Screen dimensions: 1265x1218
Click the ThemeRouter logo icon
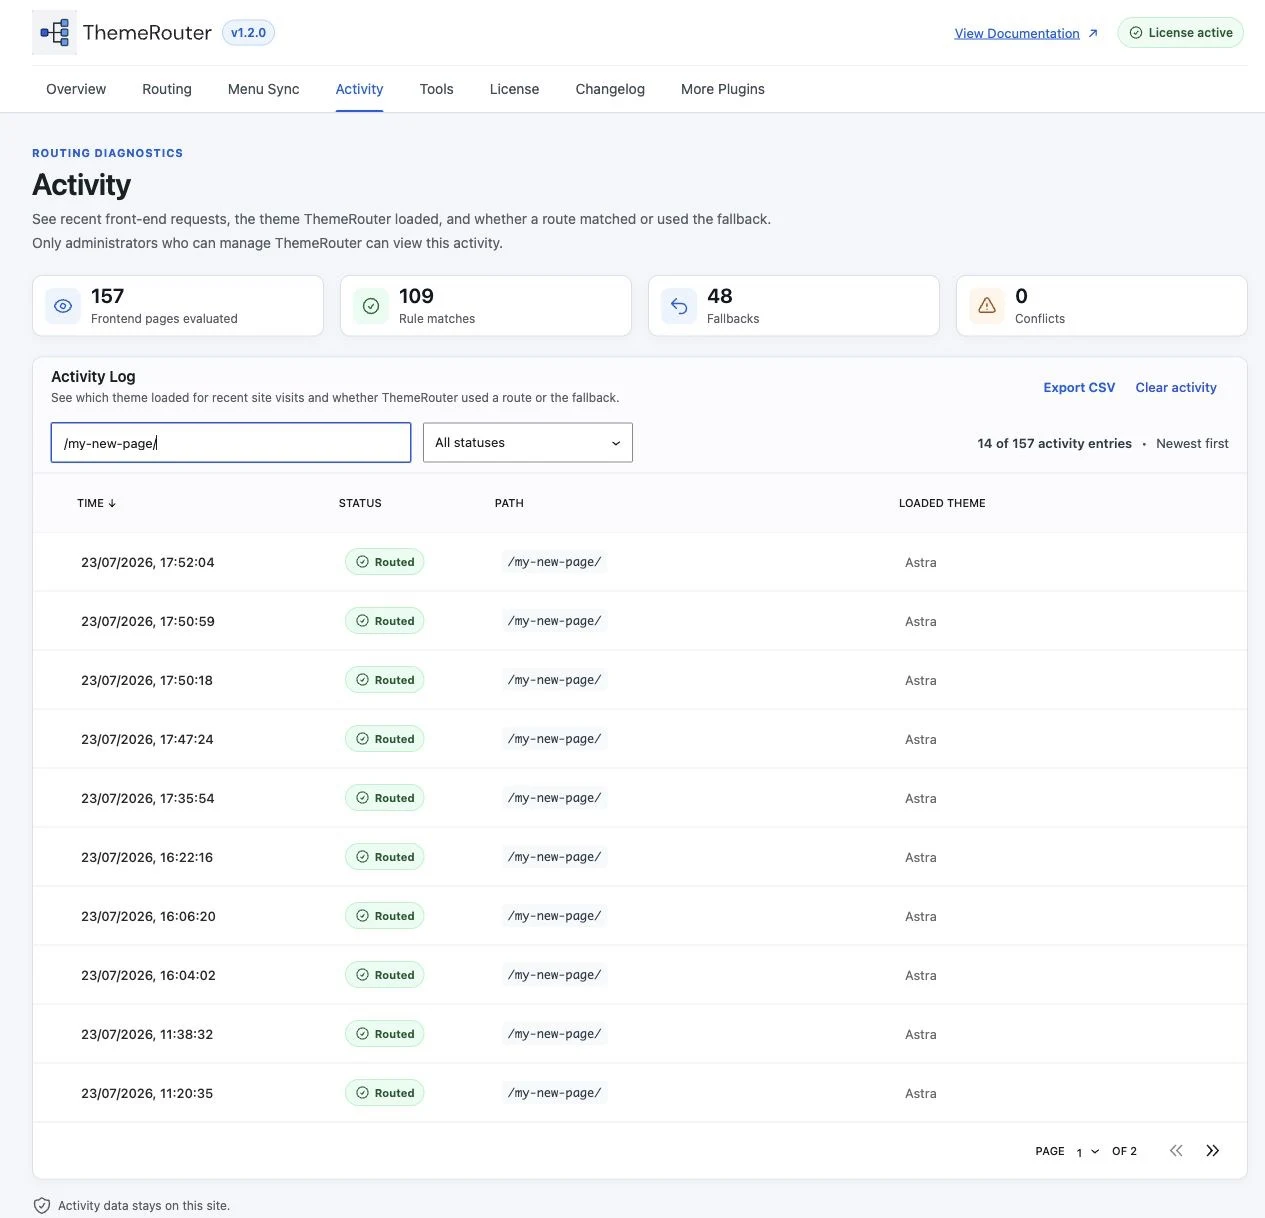tap(54, 32)
